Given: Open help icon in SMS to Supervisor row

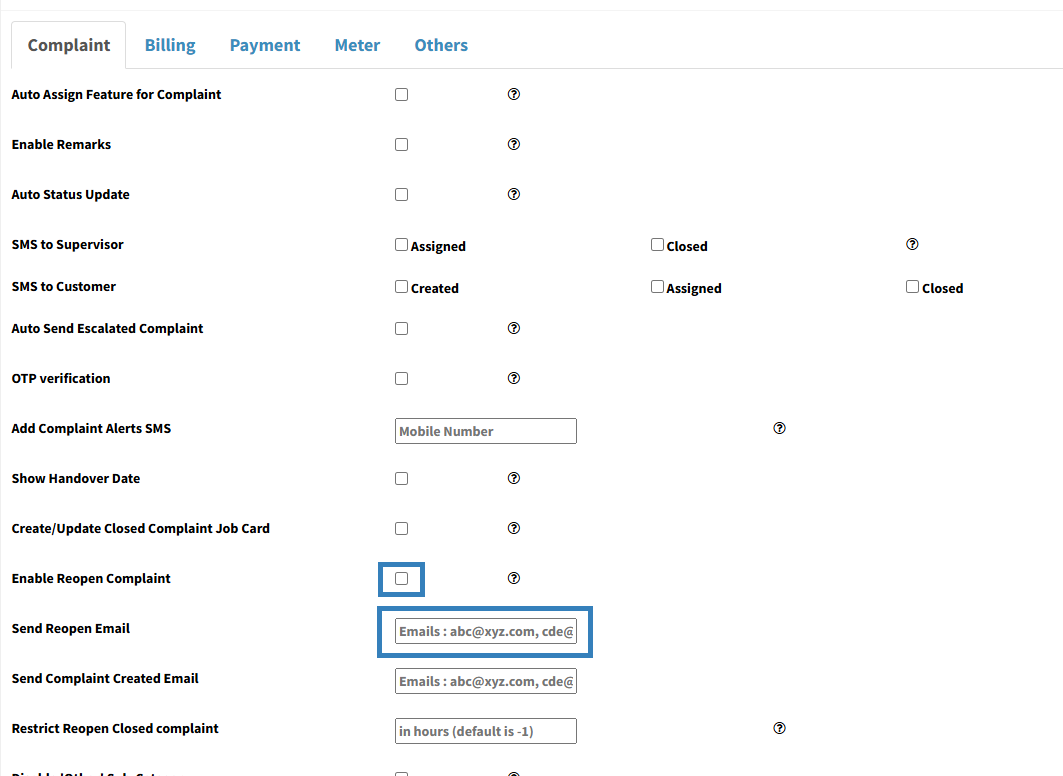Looking at the screenshot, I should (x=912, y=244).
